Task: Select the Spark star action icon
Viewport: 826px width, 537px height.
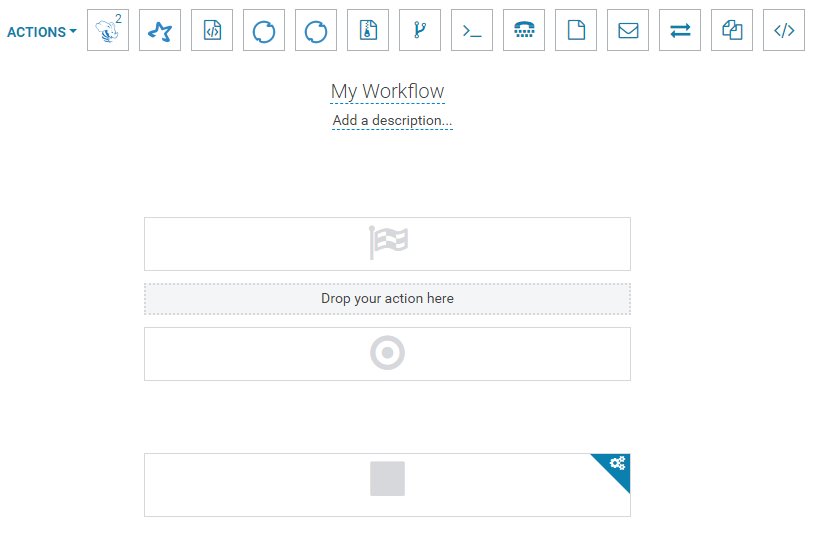Action: (160, 30)
